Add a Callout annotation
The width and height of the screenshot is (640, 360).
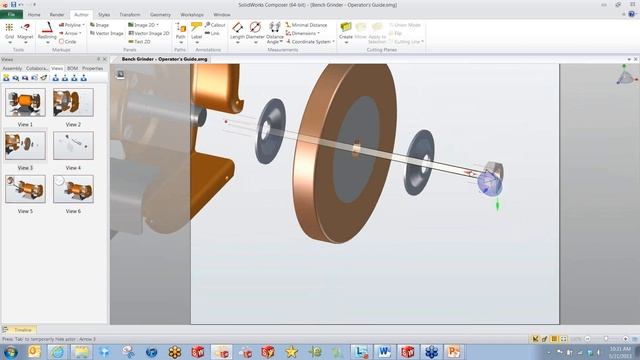[x=215, y=25]
